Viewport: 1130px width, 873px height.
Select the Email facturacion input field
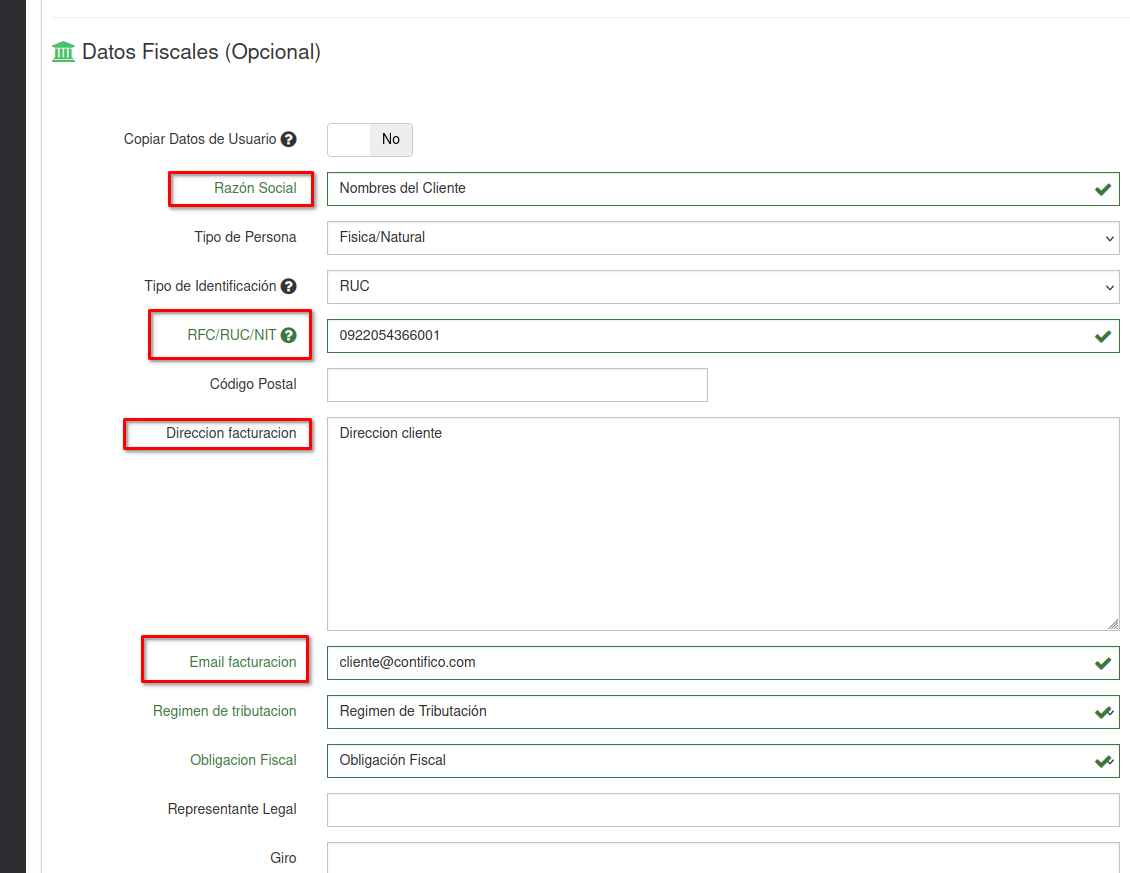(700, 663)
